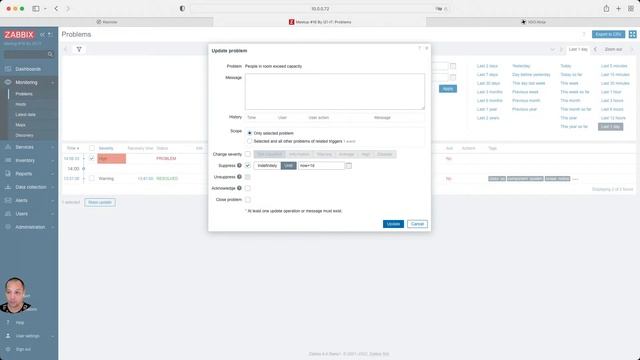Click the Sign out icon
This screenshot has width=640, height=360.
click(x=8, y=349)
